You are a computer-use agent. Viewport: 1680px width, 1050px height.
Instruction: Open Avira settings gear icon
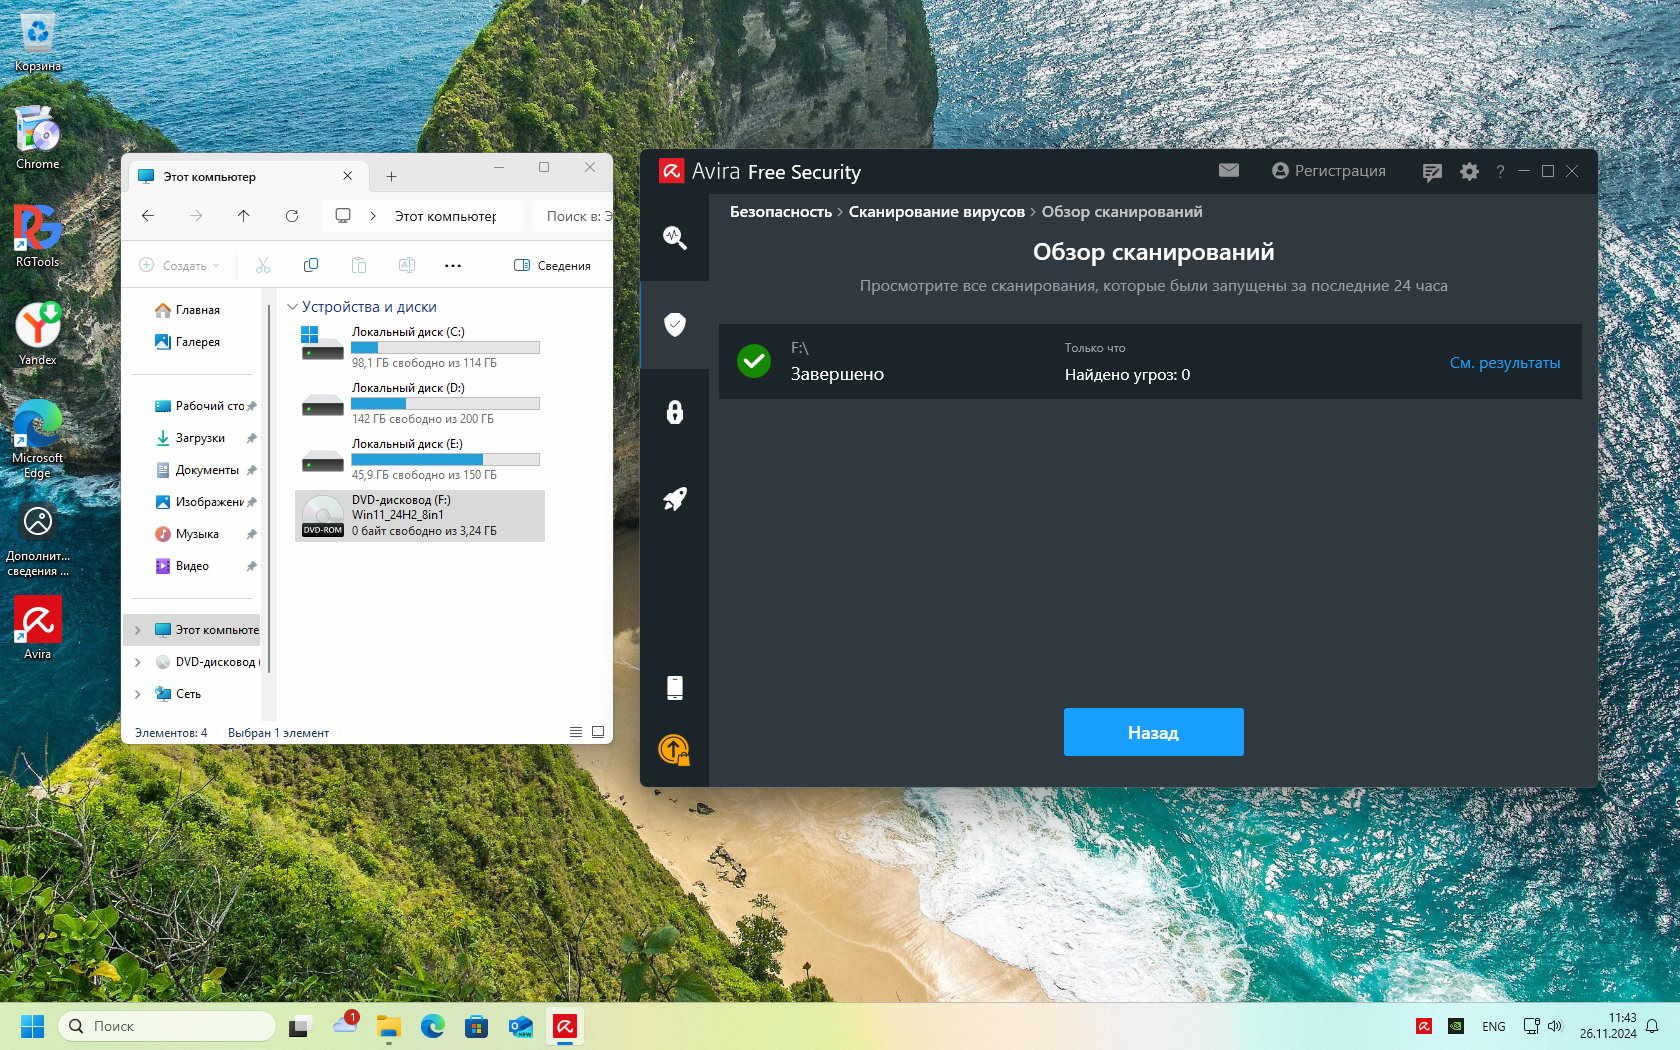point(1468,172)
